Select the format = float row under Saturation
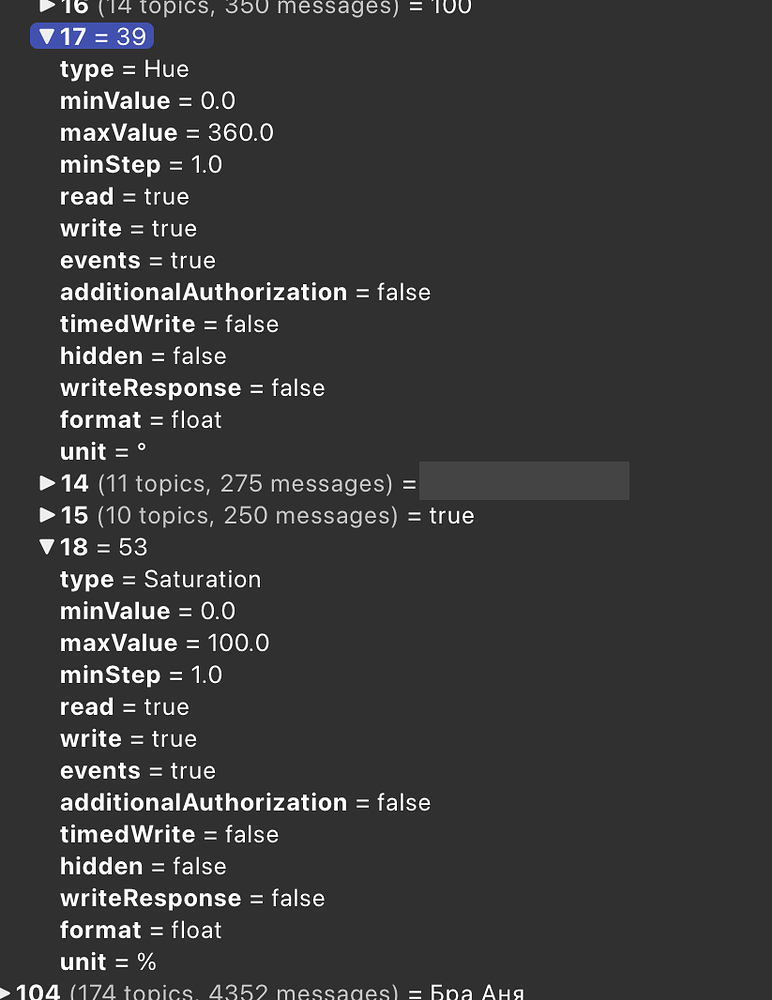The height and width of the screenshot is (1000, 772). click(140, 929)
